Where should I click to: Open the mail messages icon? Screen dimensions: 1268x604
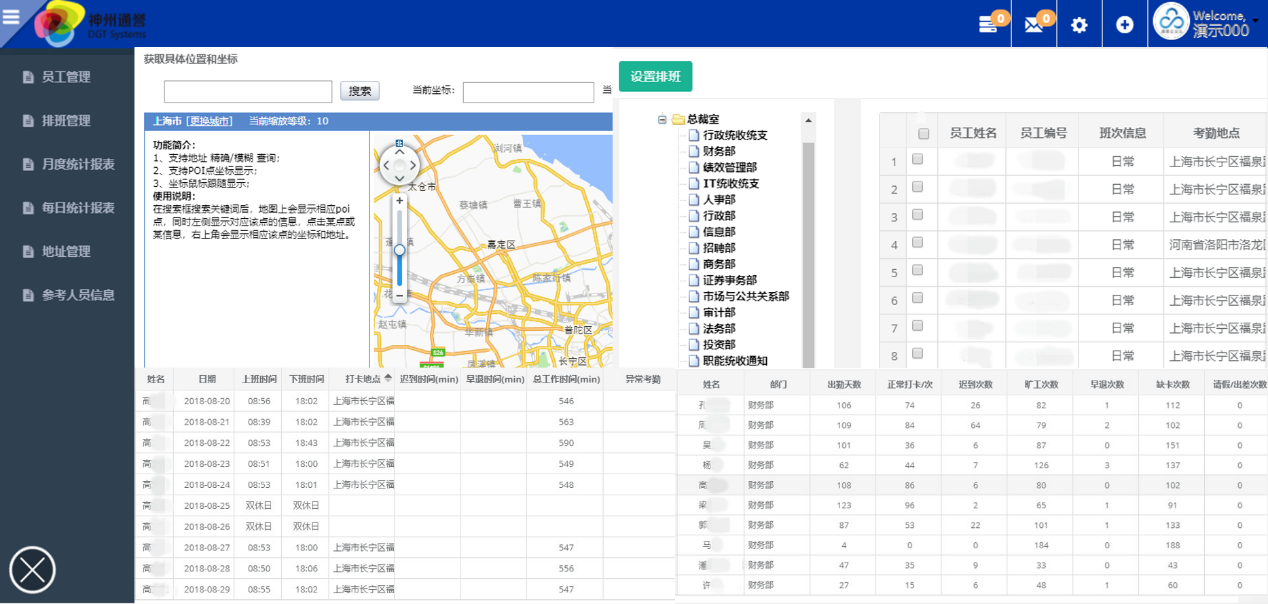tap(1034, 25)
